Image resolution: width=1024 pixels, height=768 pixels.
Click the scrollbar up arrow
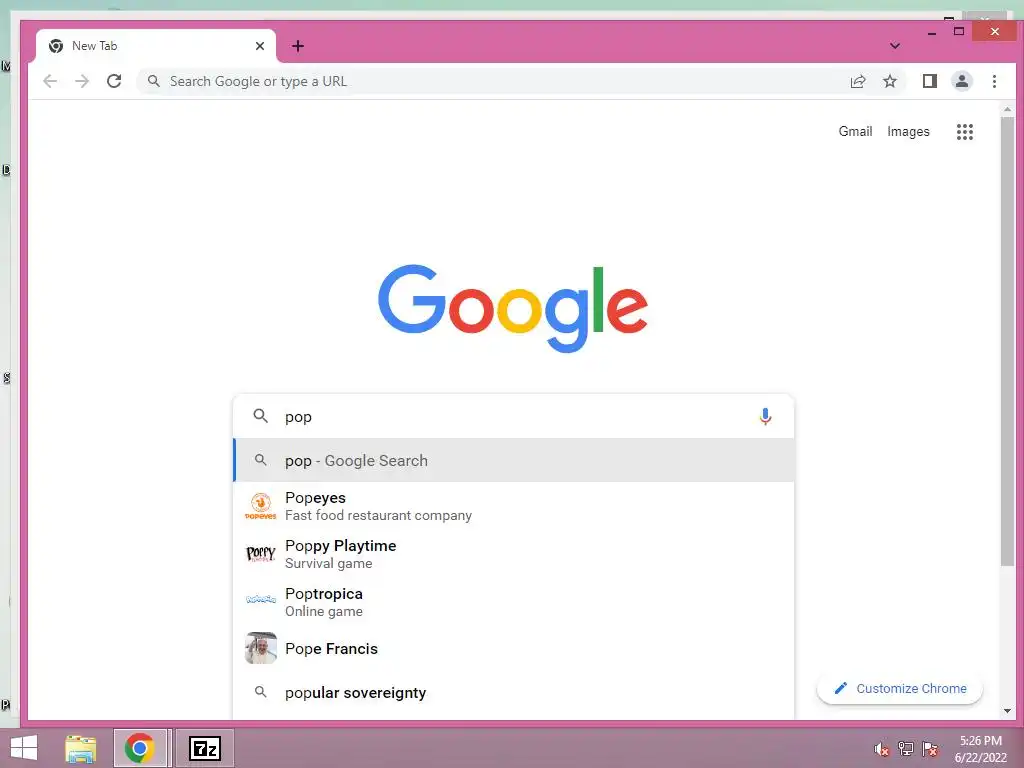coord(1007,110)
